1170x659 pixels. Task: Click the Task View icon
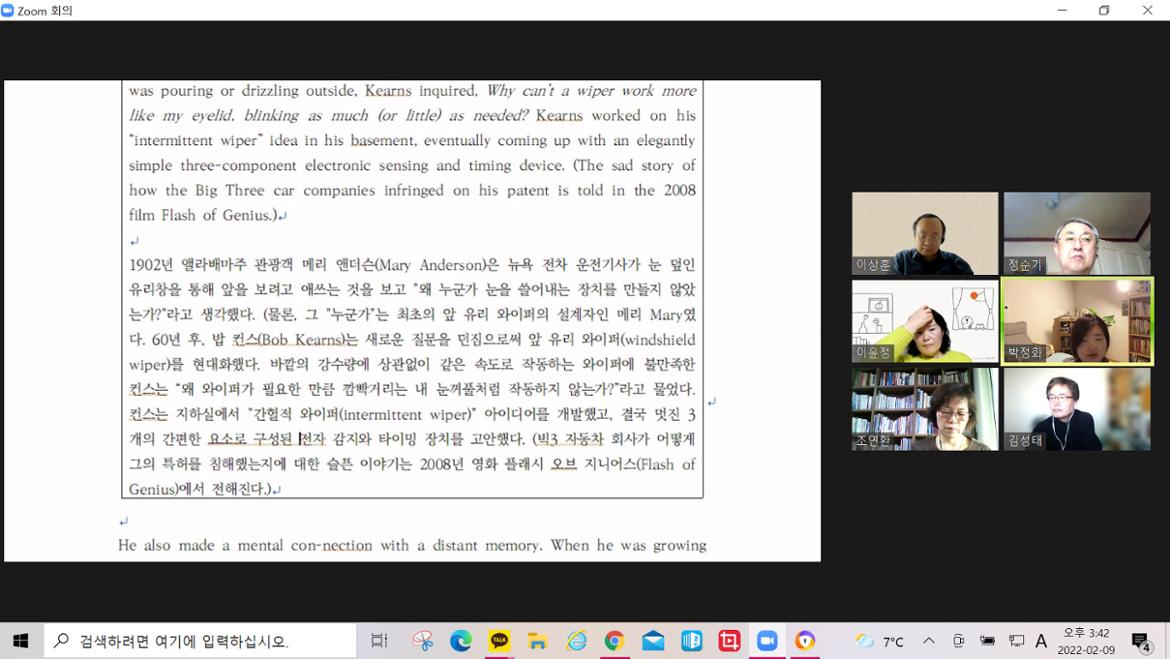(379, 641)
